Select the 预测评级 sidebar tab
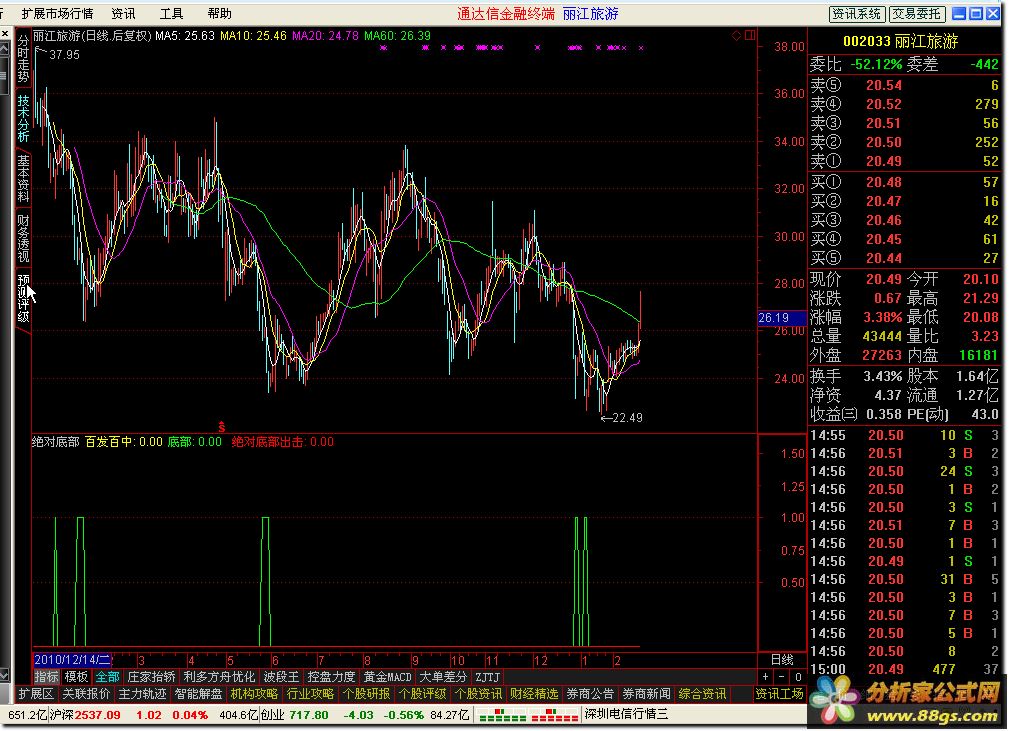Image resolution: width=1009 pixels, height=731 pixels. coord(23,299)
